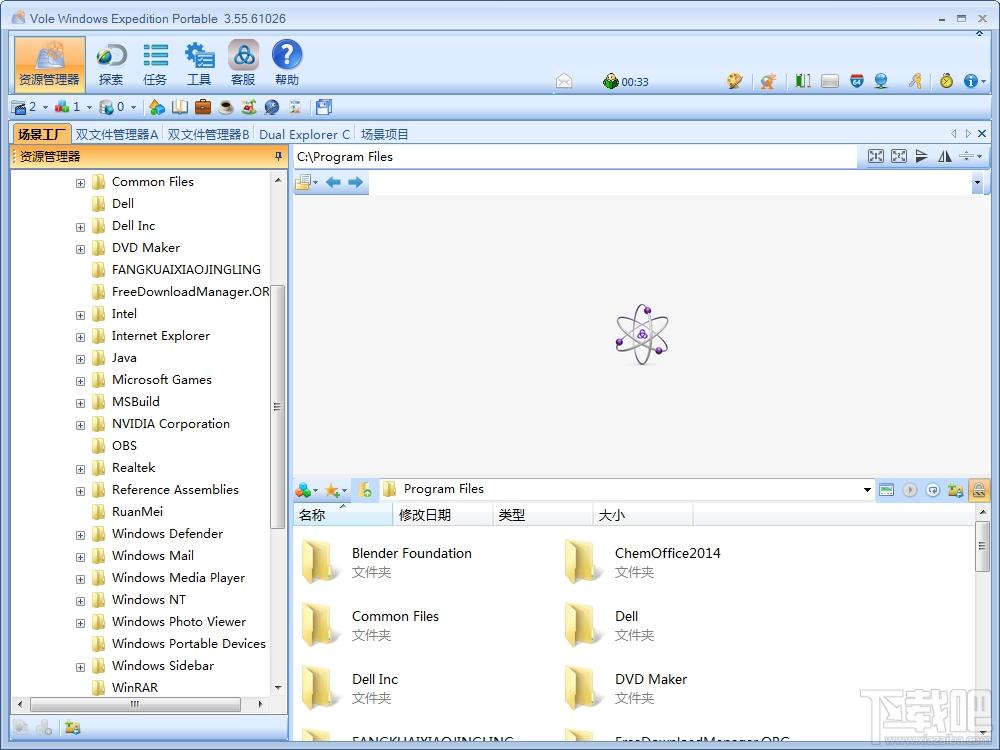The height and width of the screenshot is (750, 1000).
Task: Open the 工具 (Tools) ribbon button
Action: [199, 64]
